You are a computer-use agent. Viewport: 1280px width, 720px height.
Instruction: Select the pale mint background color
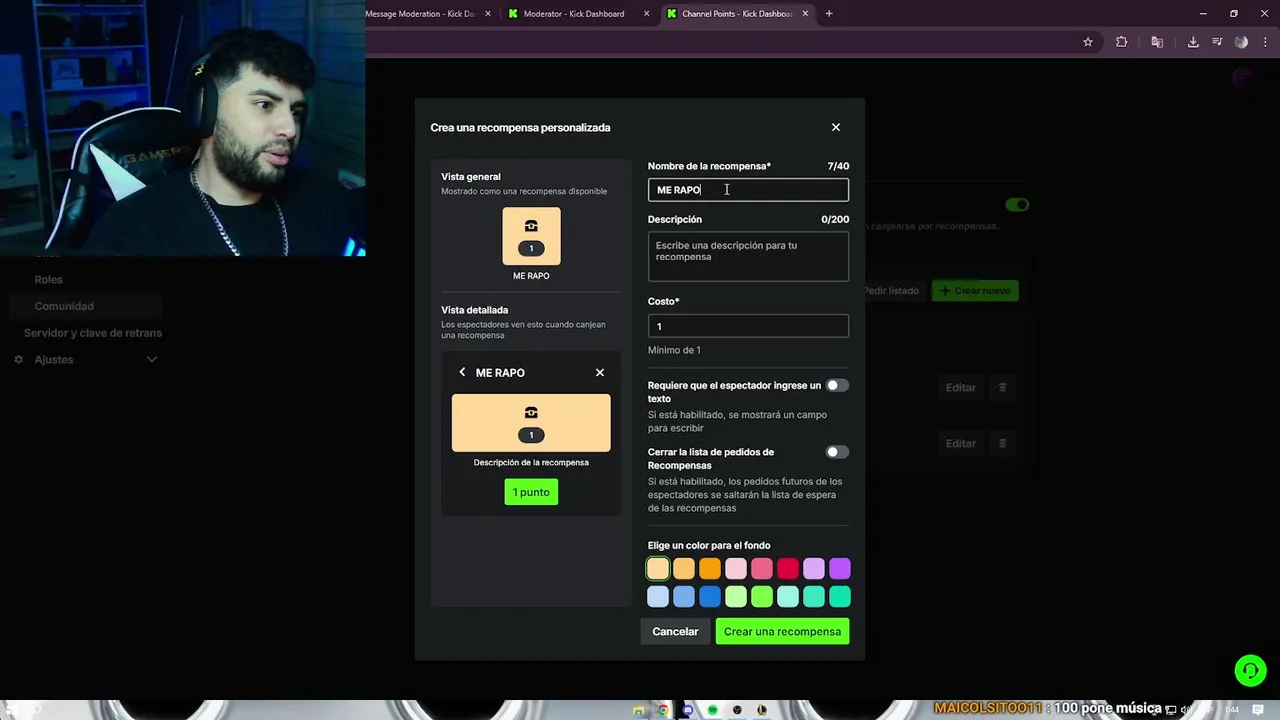click(788, 597)
